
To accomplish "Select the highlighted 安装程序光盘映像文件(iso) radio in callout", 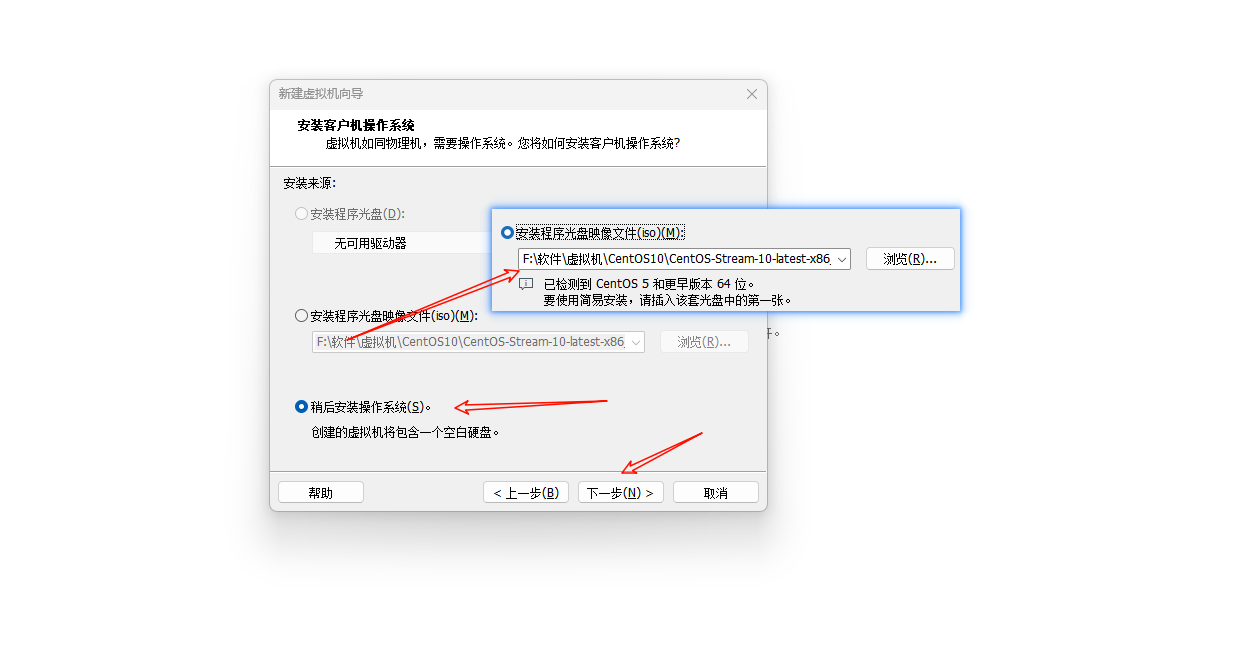I will pyautogui.click(x=507, y=233).
